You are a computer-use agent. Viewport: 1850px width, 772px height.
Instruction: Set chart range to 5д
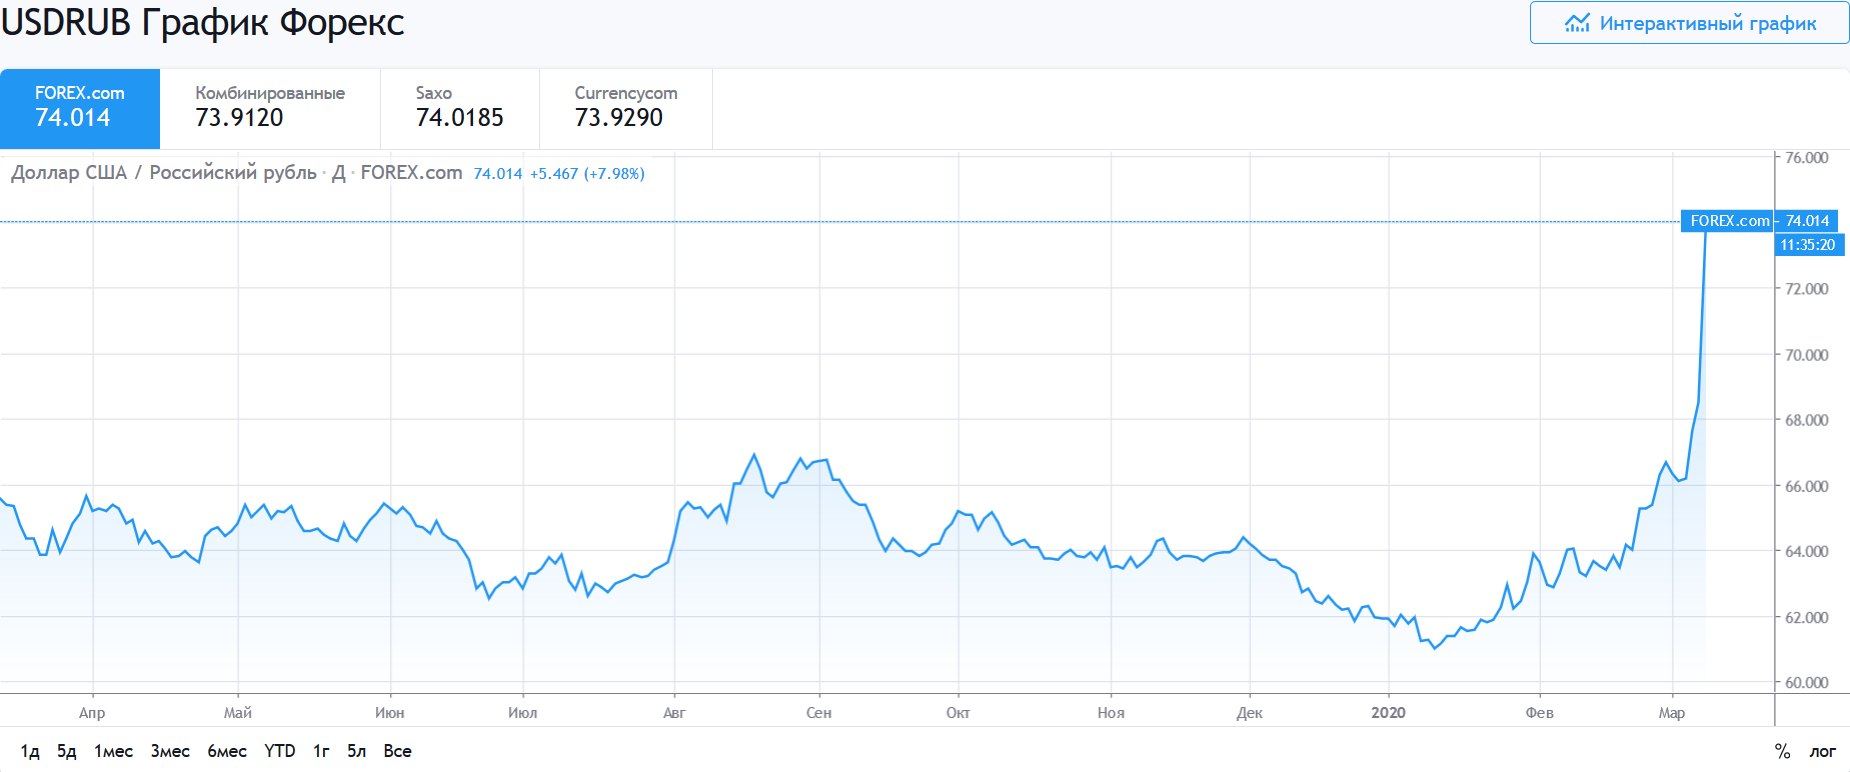pyautogui.click(x=67, y=751)
